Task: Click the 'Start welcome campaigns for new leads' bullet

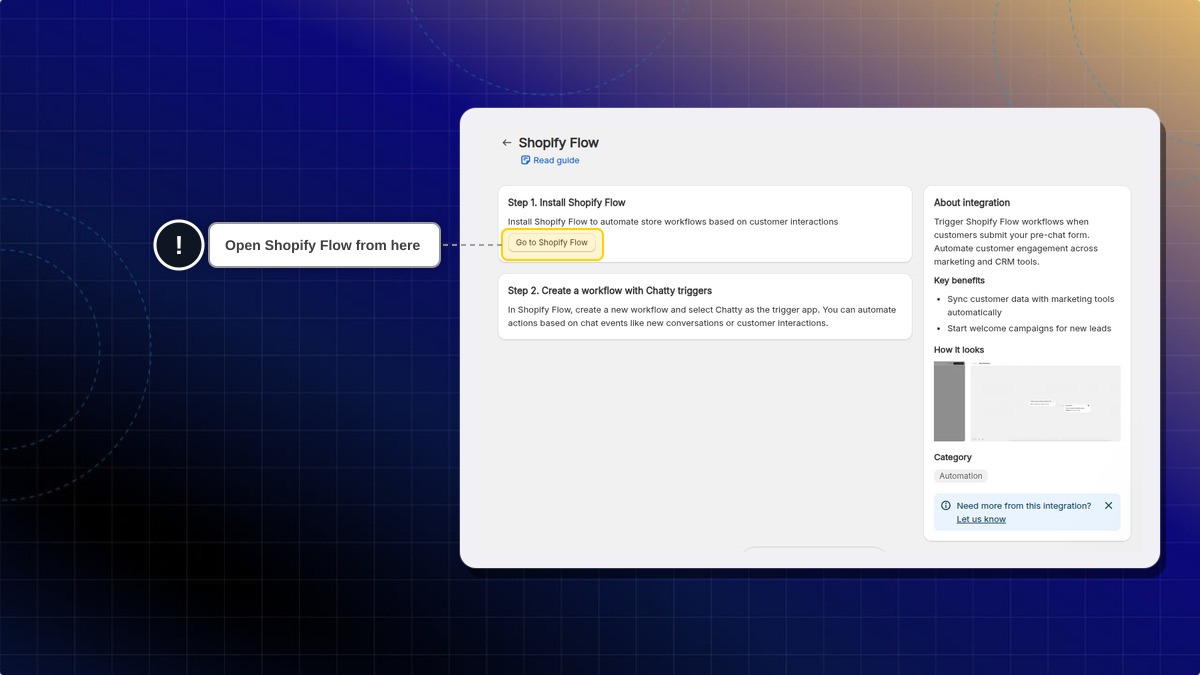Action: (1029, 328)
